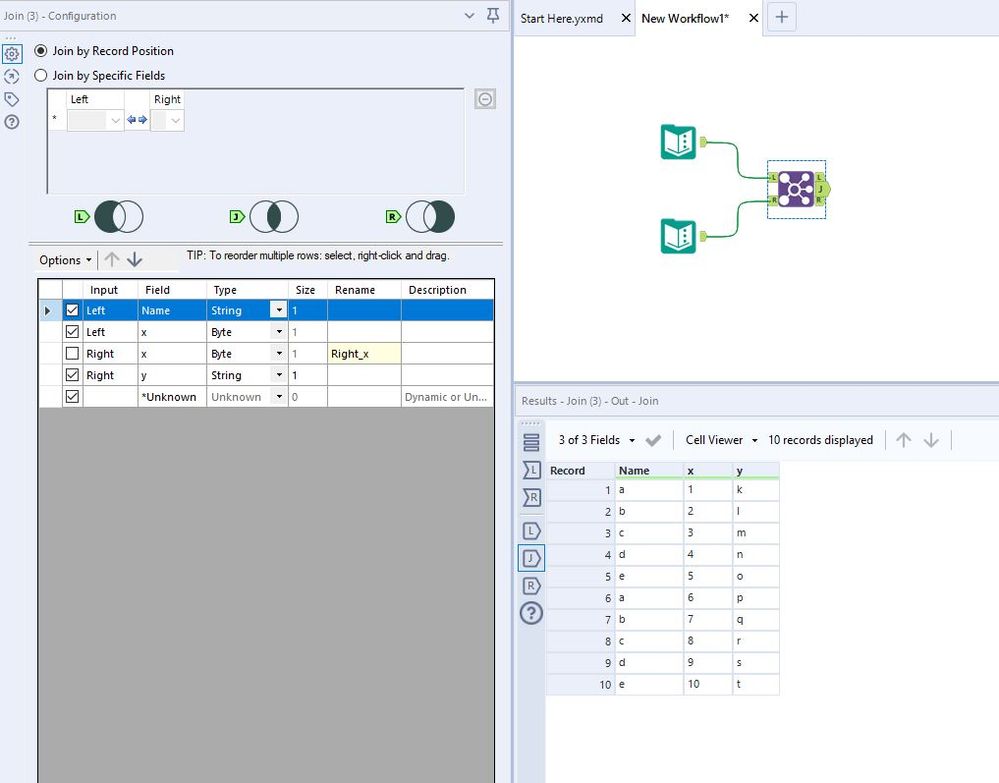Pin the Configuration window
999x783 pixels.
[493, 15]
